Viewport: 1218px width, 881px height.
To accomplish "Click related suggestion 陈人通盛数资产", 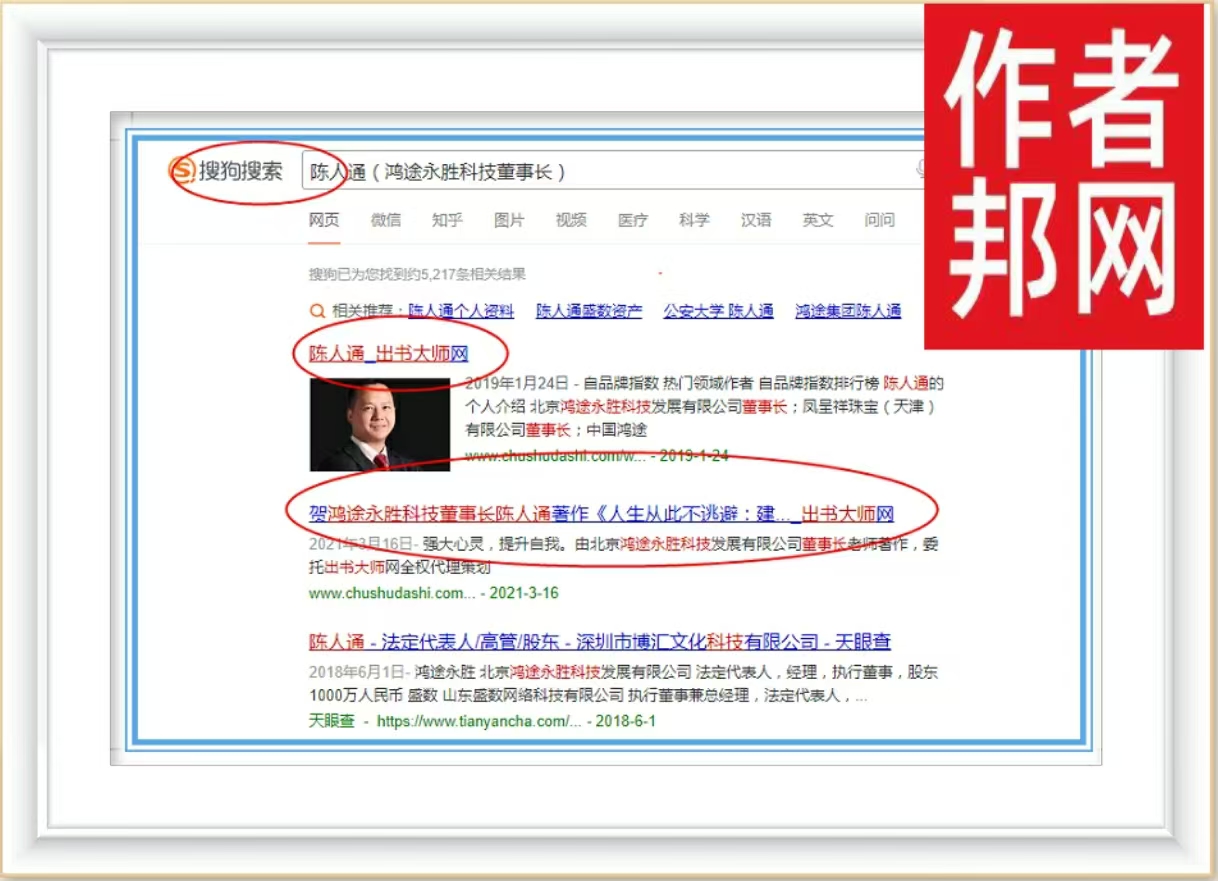I will [x=589, y=311].
